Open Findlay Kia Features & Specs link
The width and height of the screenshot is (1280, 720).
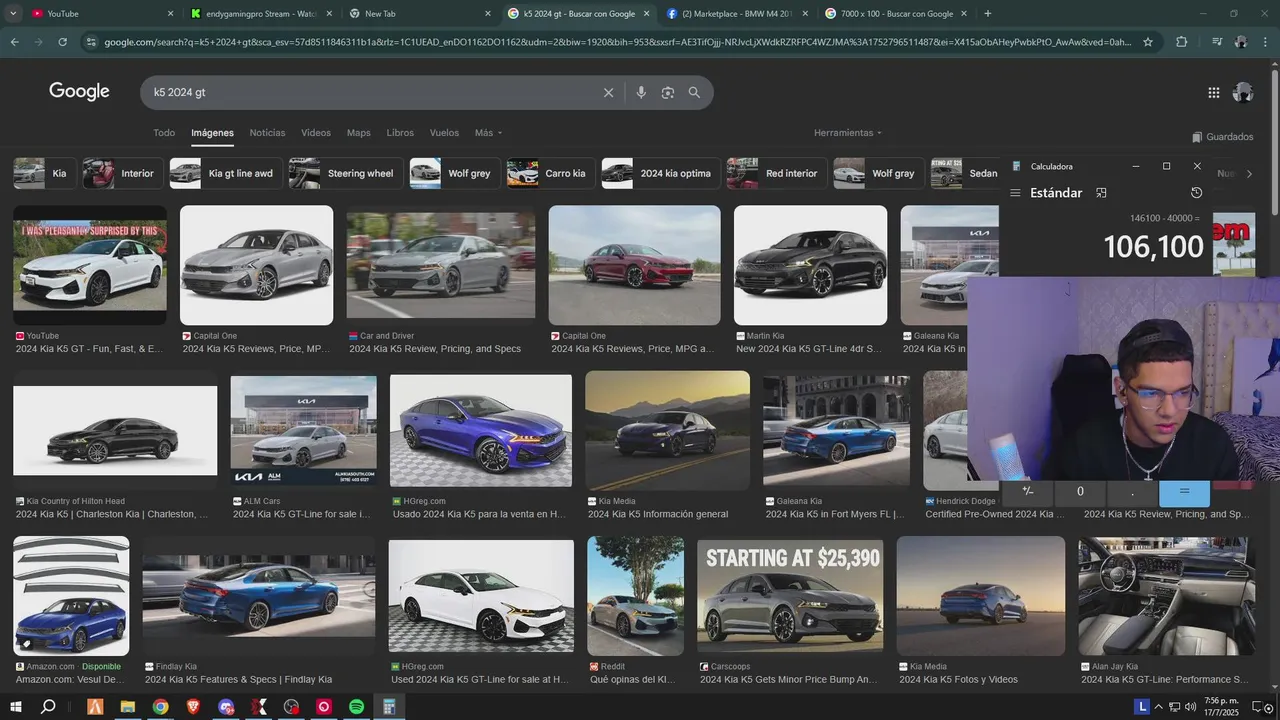coord(238,680)
